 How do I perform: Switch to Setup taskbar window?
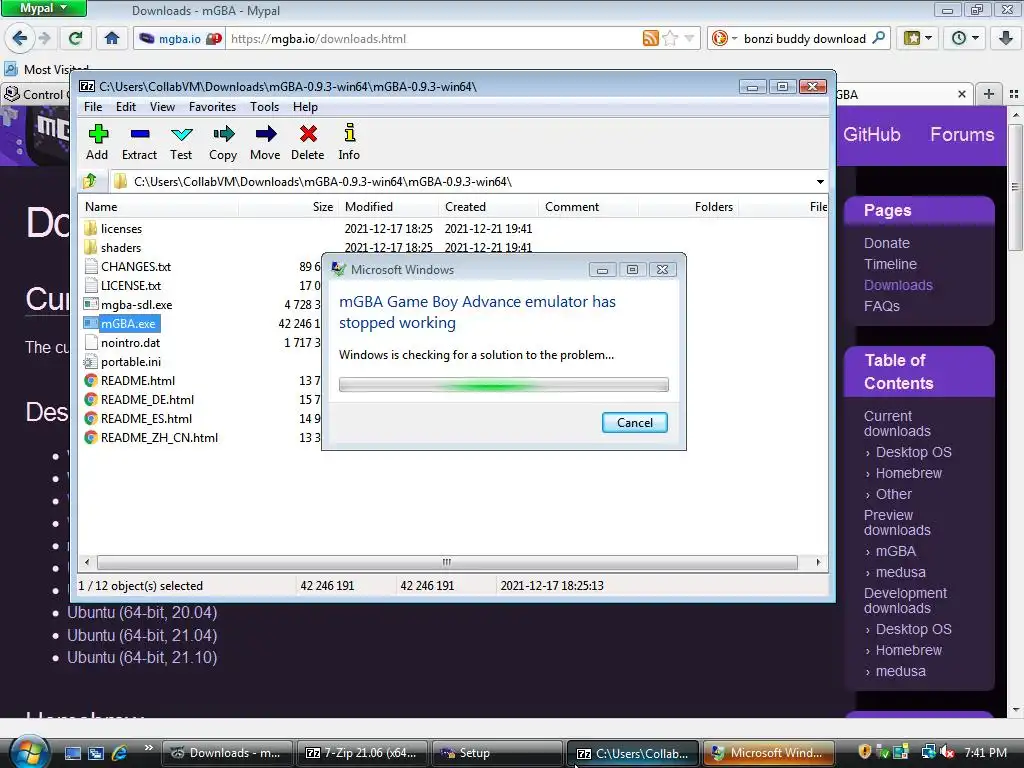point(497,753)
